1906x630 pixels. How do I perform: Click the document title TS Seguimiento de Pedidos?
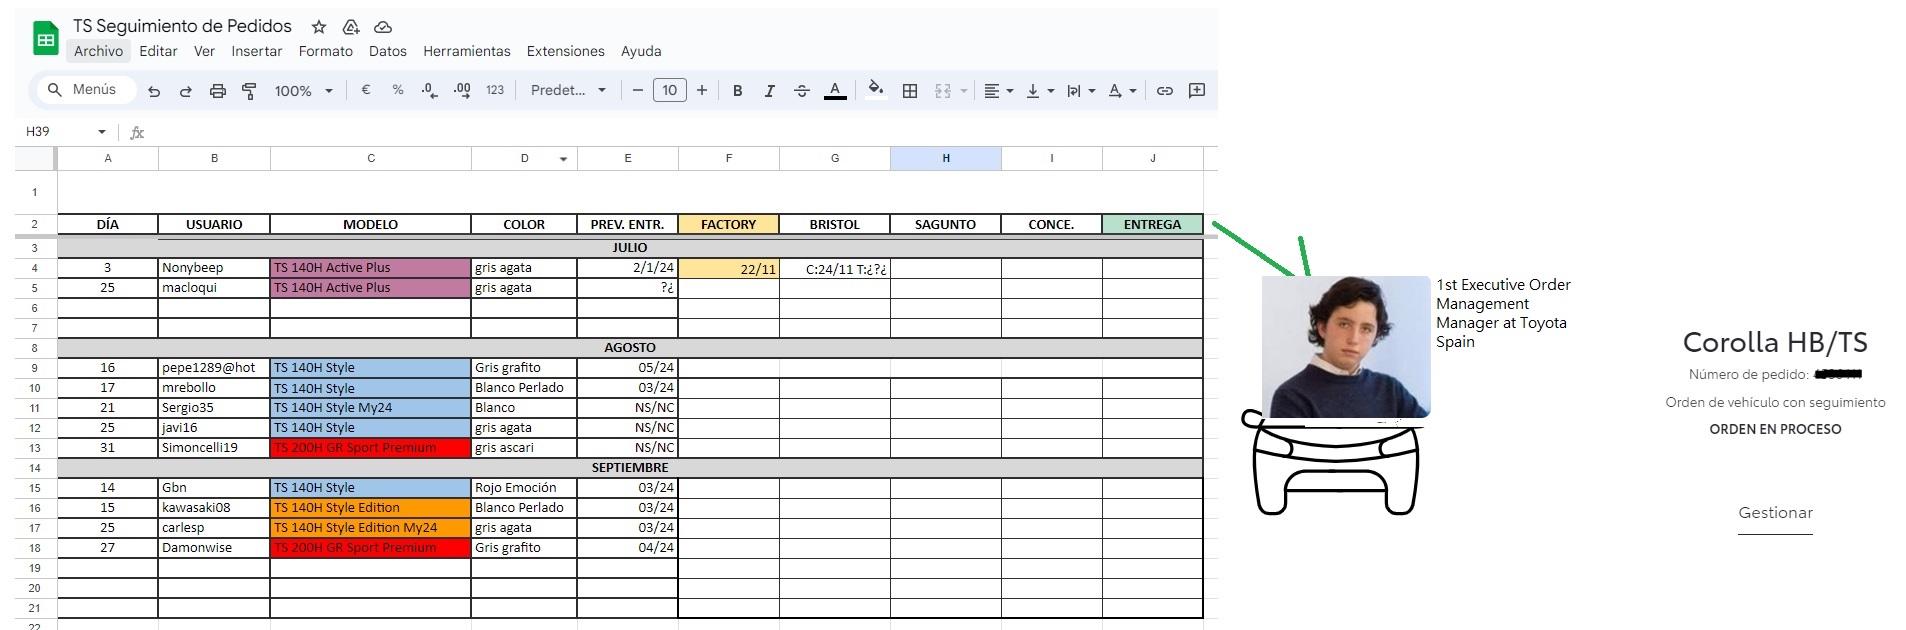(183, 26)
